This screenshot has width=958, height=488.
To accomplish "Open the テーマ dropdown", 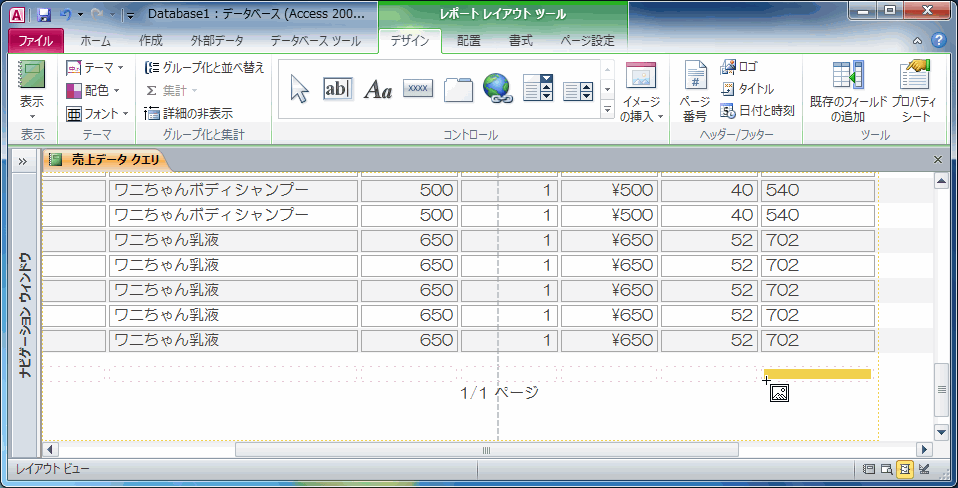I will 95,67.
